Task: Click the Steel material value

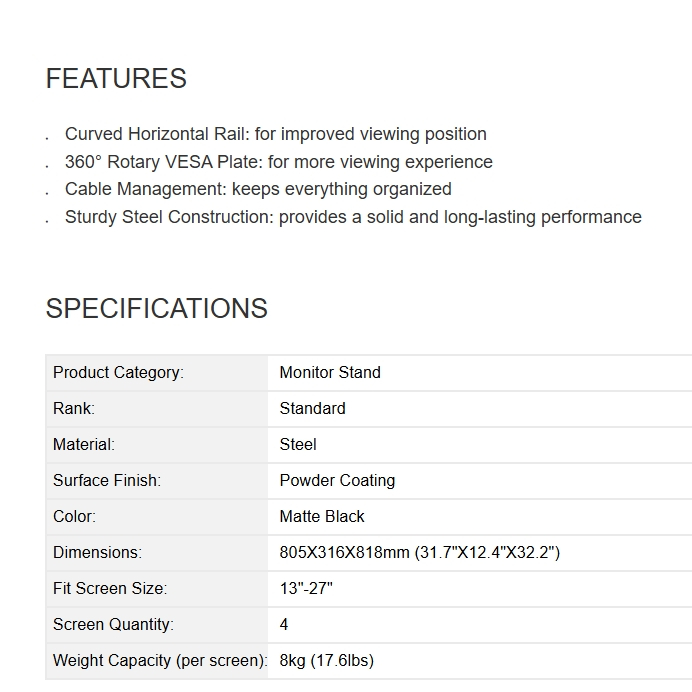Action: (x=298, y=444)
